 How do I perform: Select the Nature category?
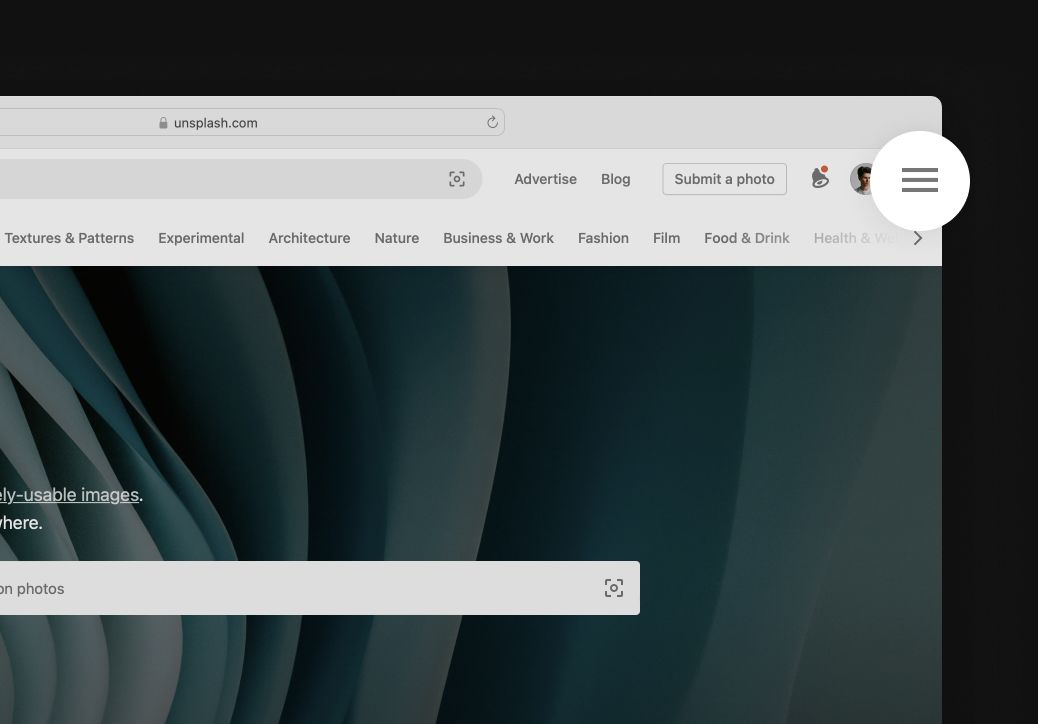[x=397, y=238]
